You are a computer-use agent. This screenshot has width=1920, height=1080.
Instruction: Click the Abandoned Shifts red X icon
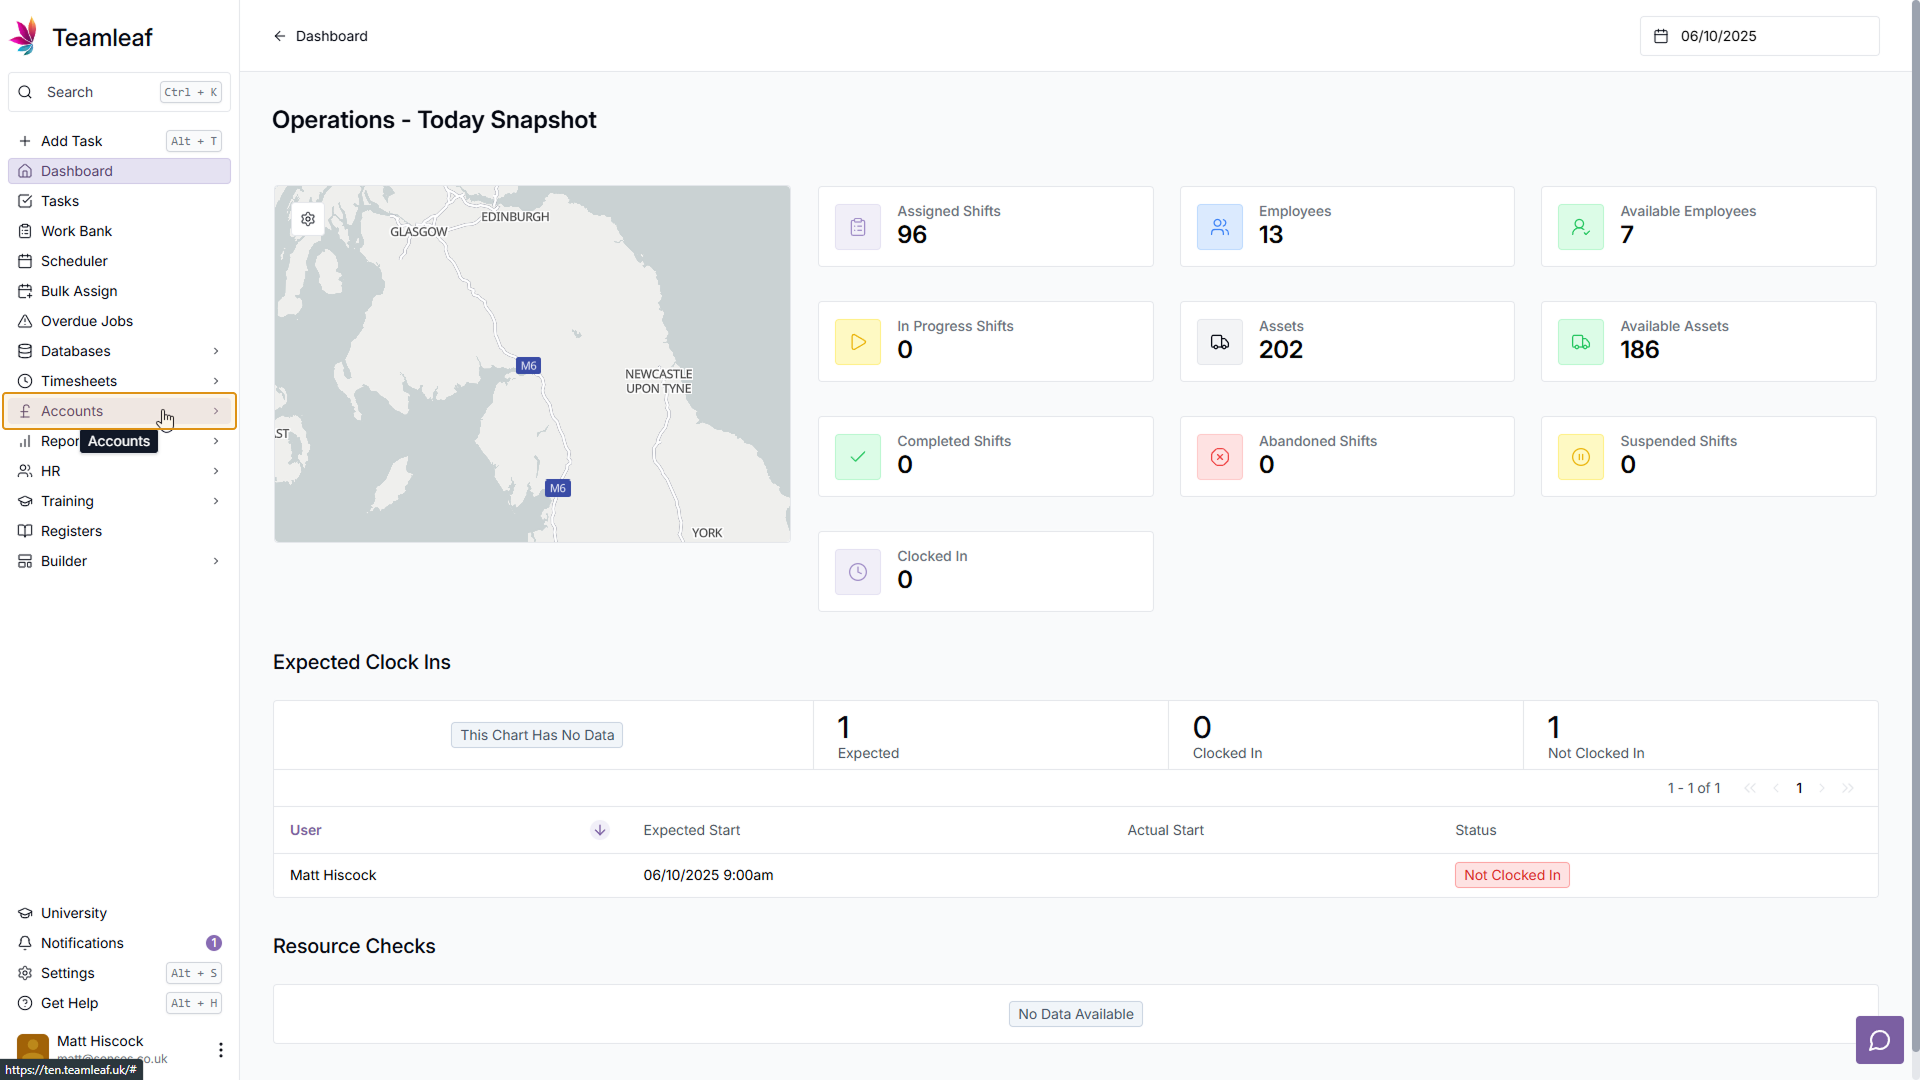click(x=1219, y=457)
